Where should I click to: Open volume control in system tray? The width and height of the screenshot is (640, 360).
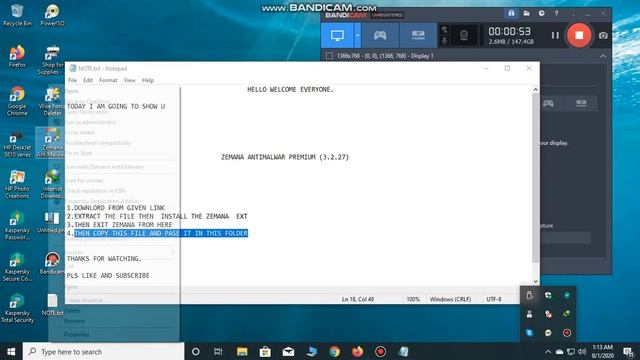pos(582,351)
